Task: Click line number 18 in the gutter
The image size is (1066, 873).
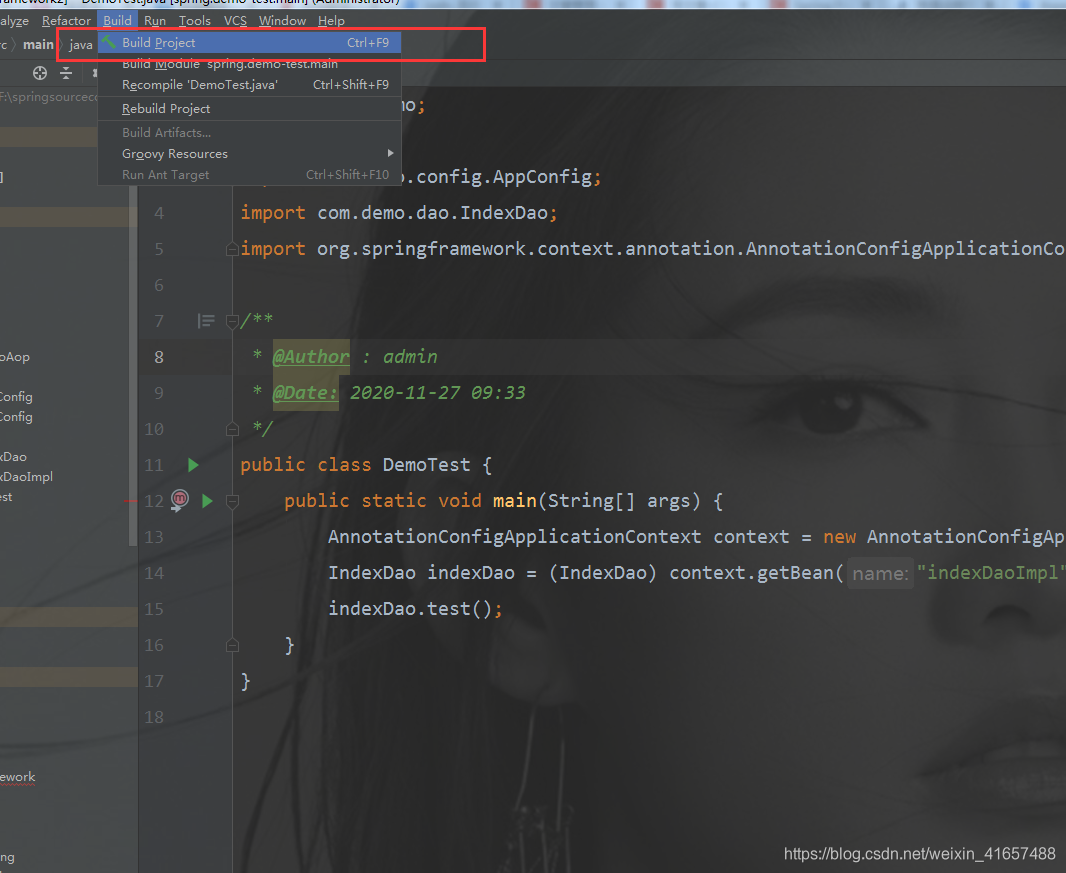Action: pyautogui.click(x=154, y=717)
